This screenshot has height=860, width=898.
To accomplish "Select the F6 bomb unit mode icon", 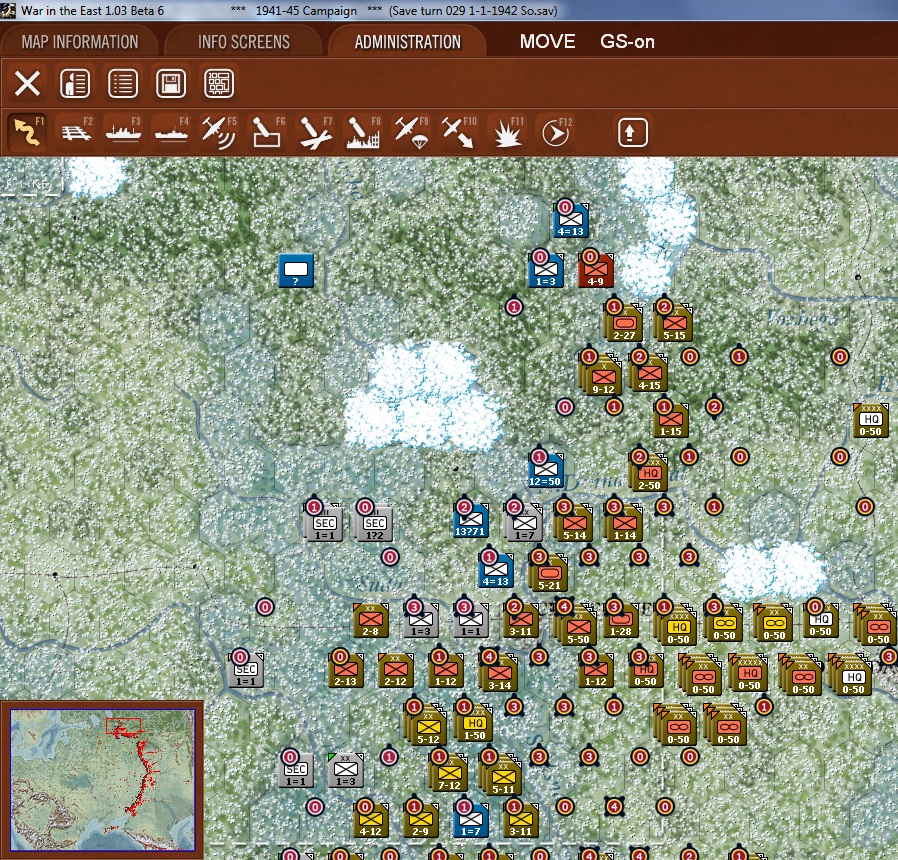I will click(267, 132).
